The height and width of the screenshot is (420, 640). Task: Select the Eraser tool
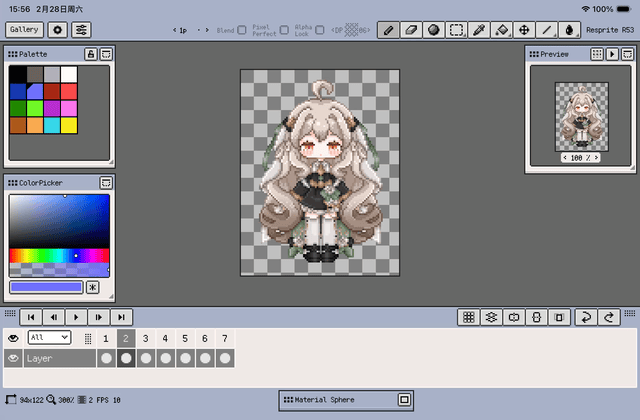[411, 30]
